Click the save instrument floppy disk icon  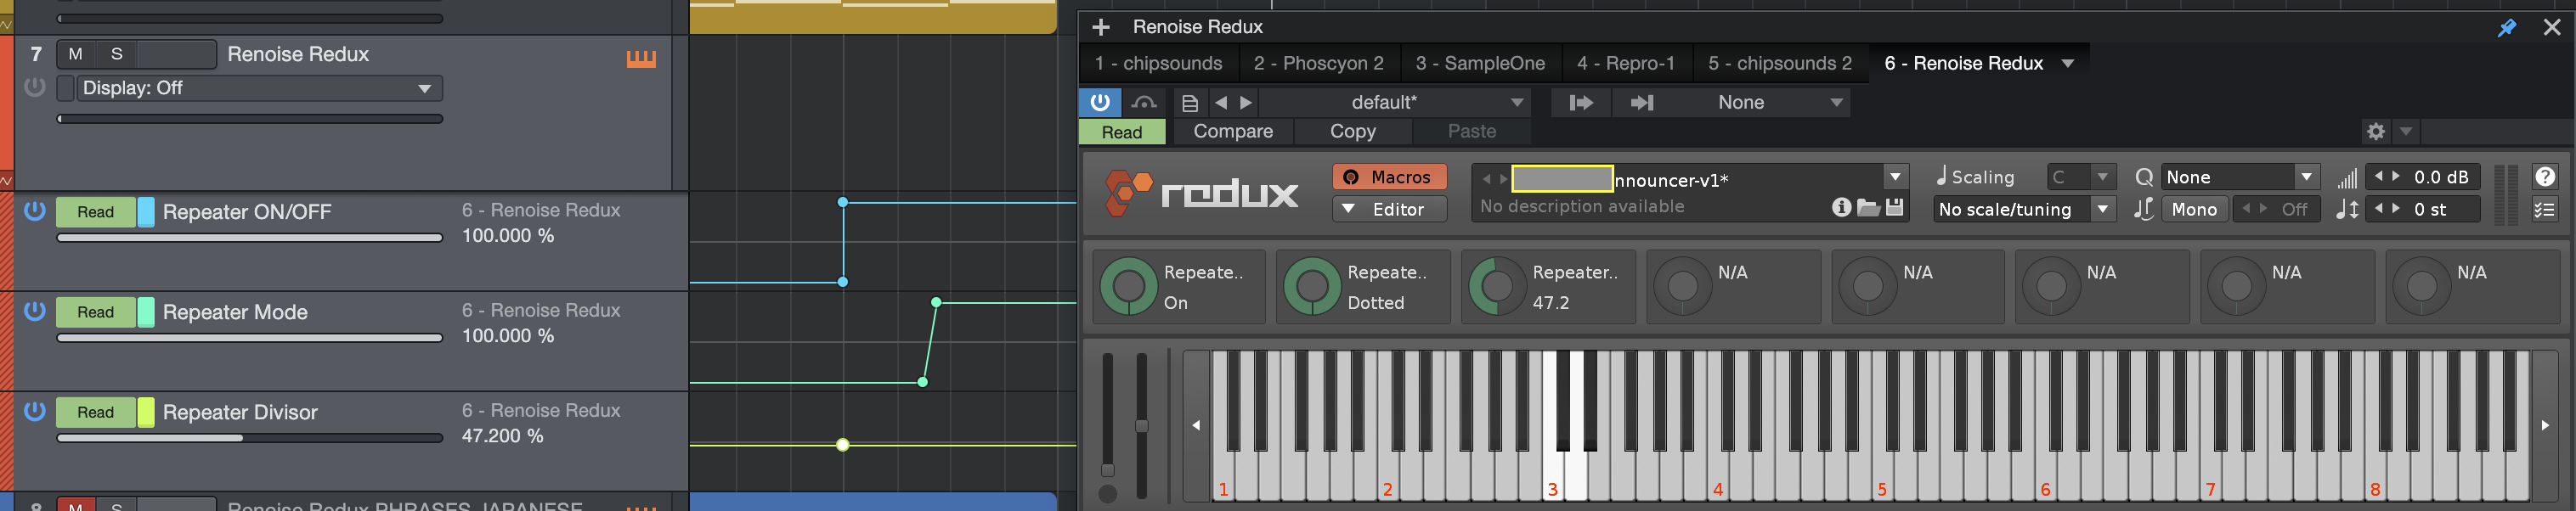[1894, 207]
